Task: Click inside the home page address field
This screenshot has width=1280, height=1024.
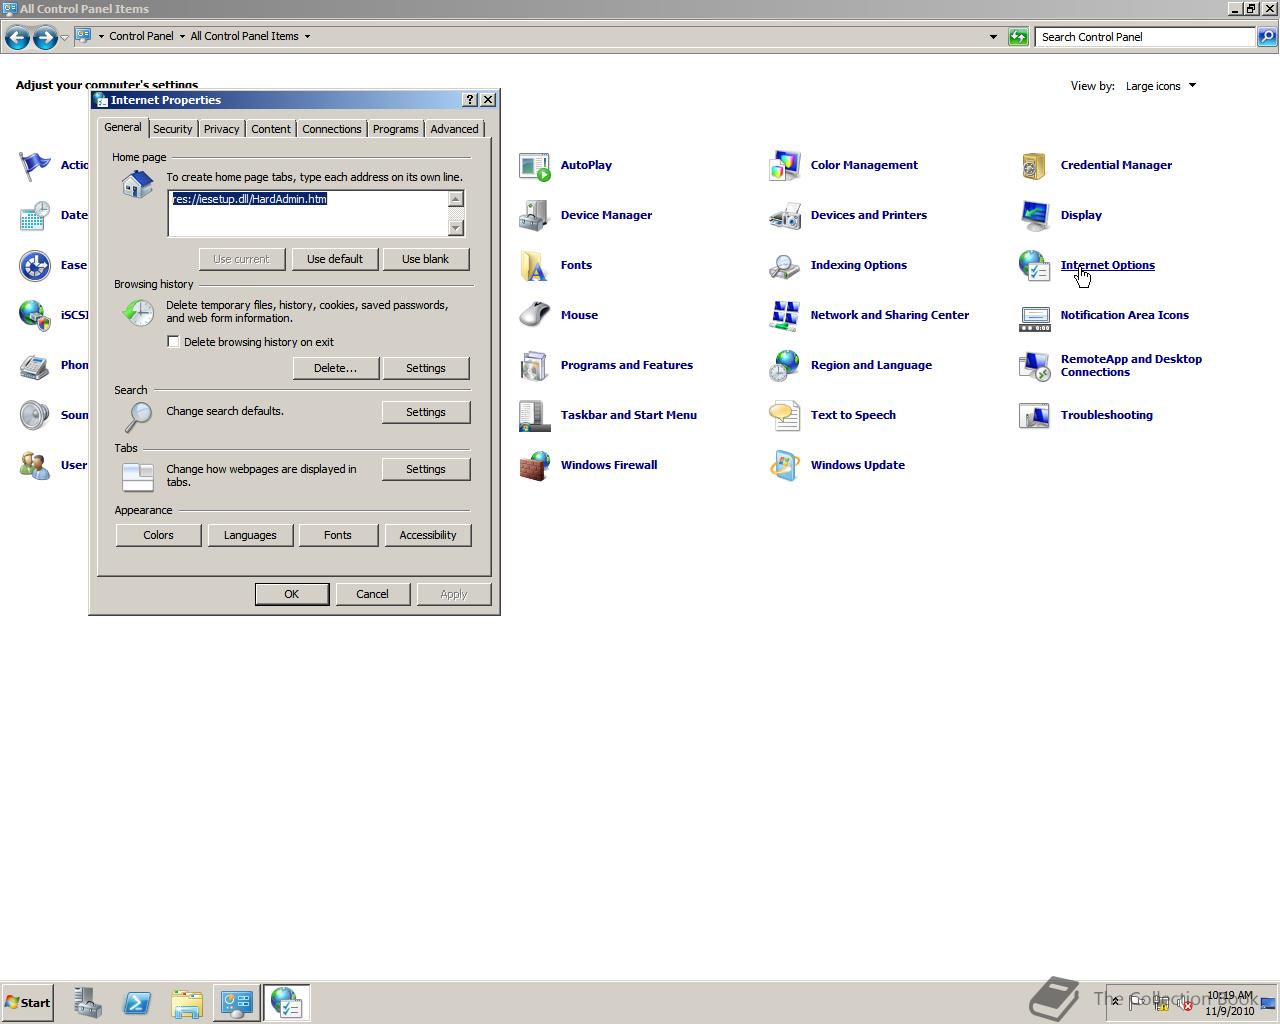Action: 308,213
